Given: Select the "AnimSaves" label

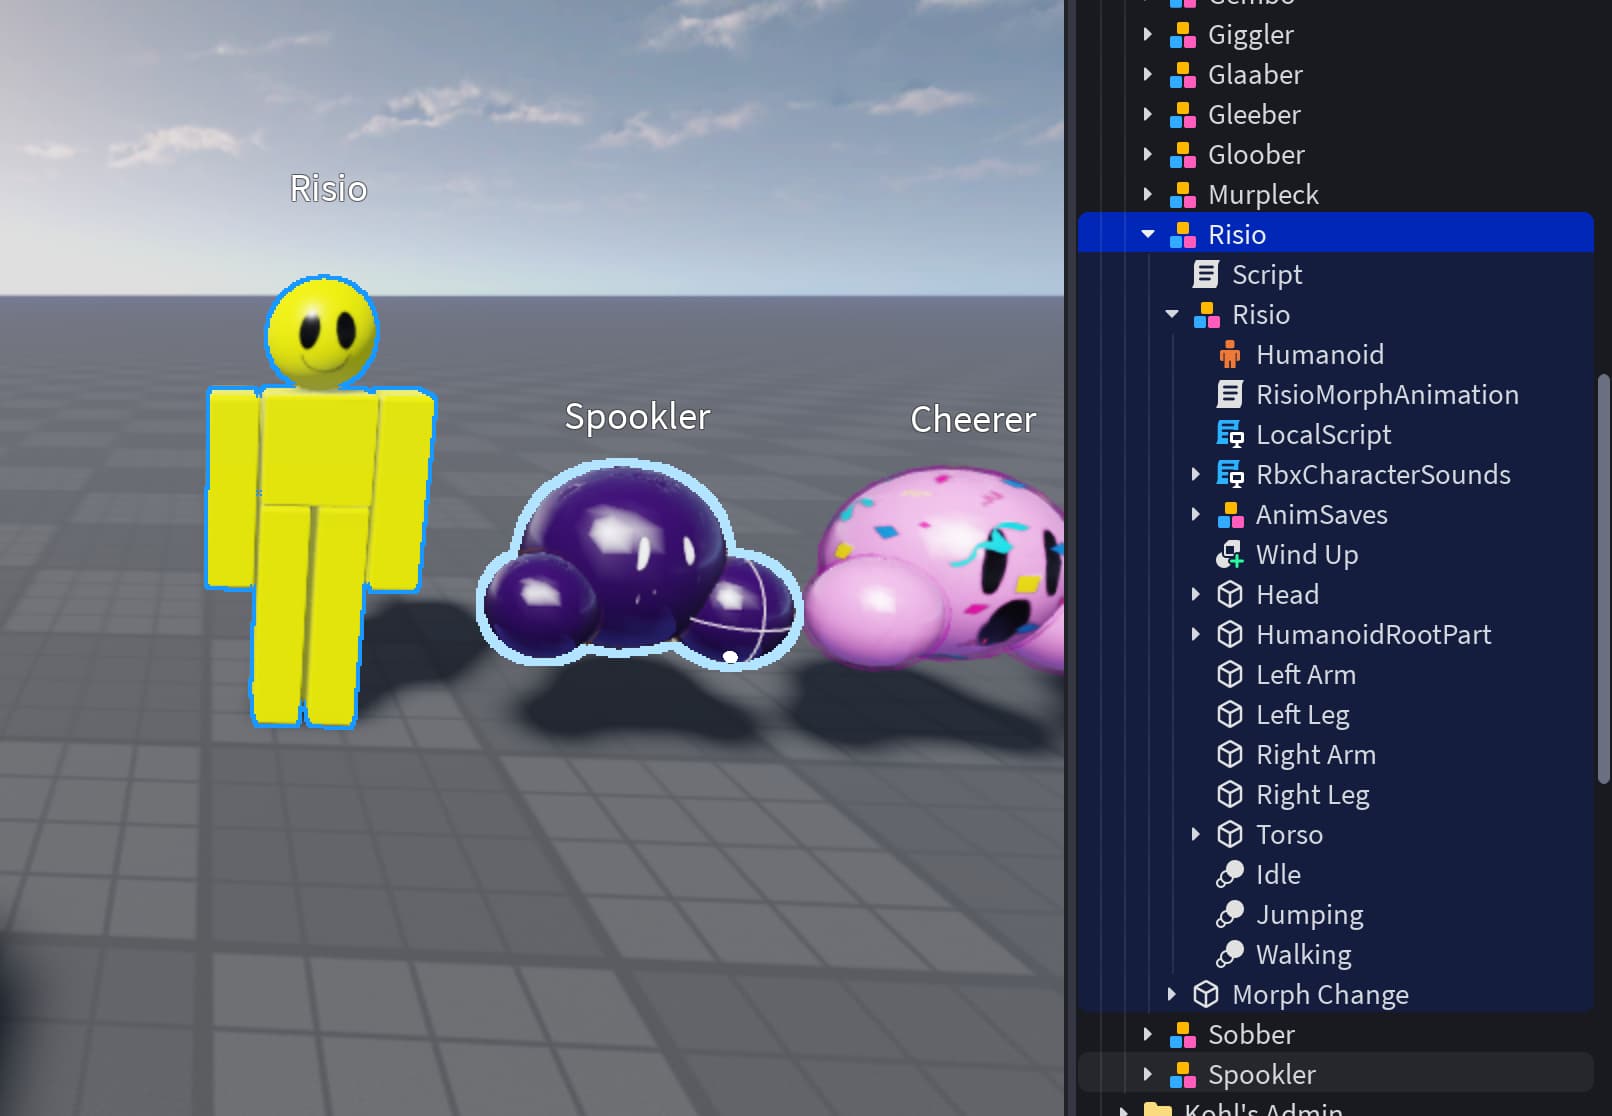Looking at the screenshot, I should coord(1322,515).
